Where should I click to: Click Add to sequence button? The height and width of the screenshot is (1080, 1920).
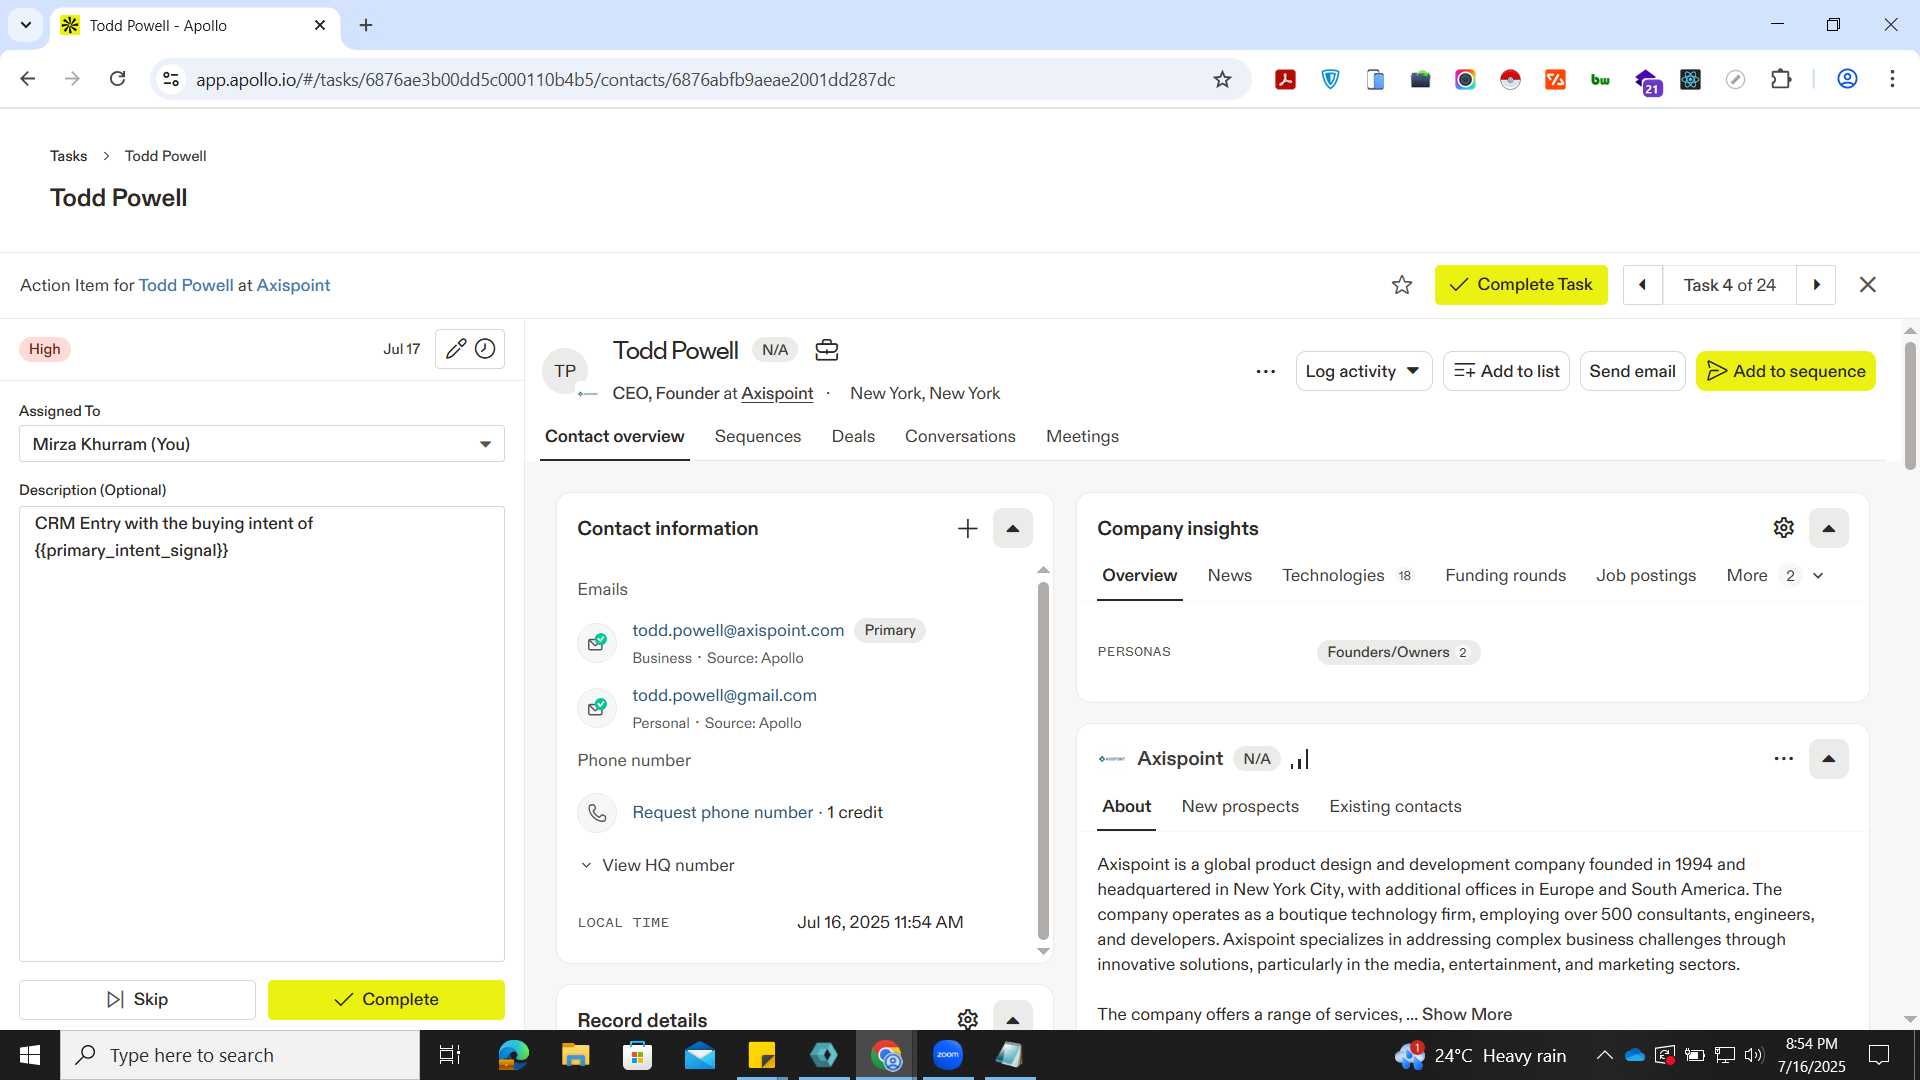click(1785, 371)
